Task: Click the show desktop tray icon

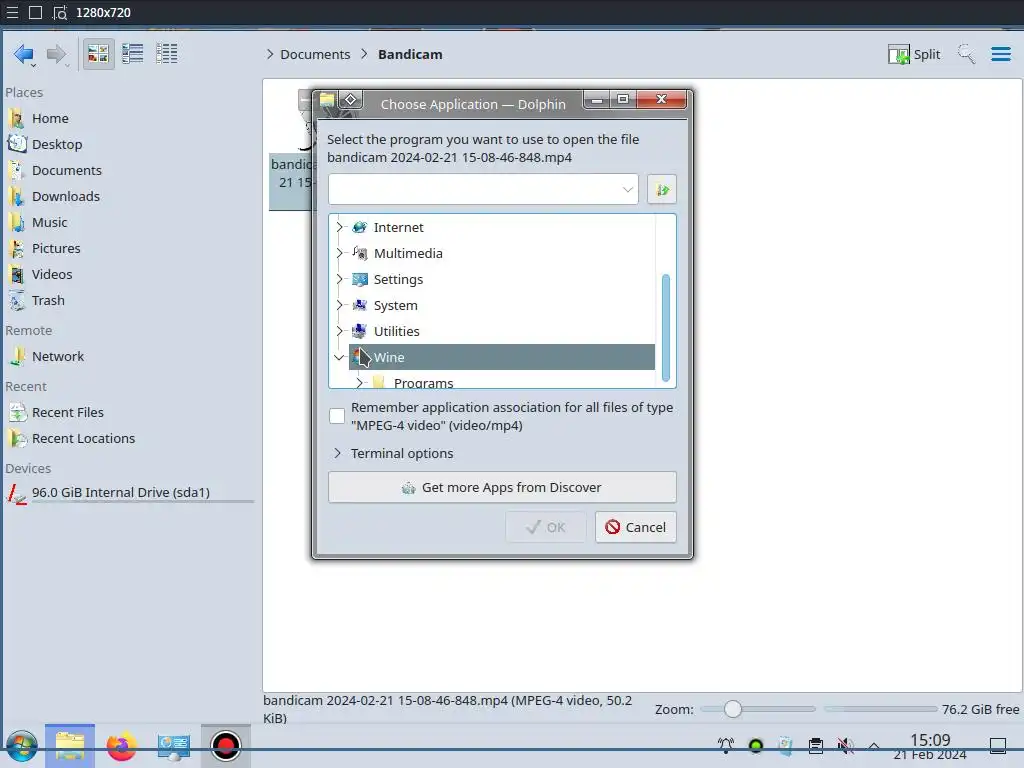Action: coord(997,745)
